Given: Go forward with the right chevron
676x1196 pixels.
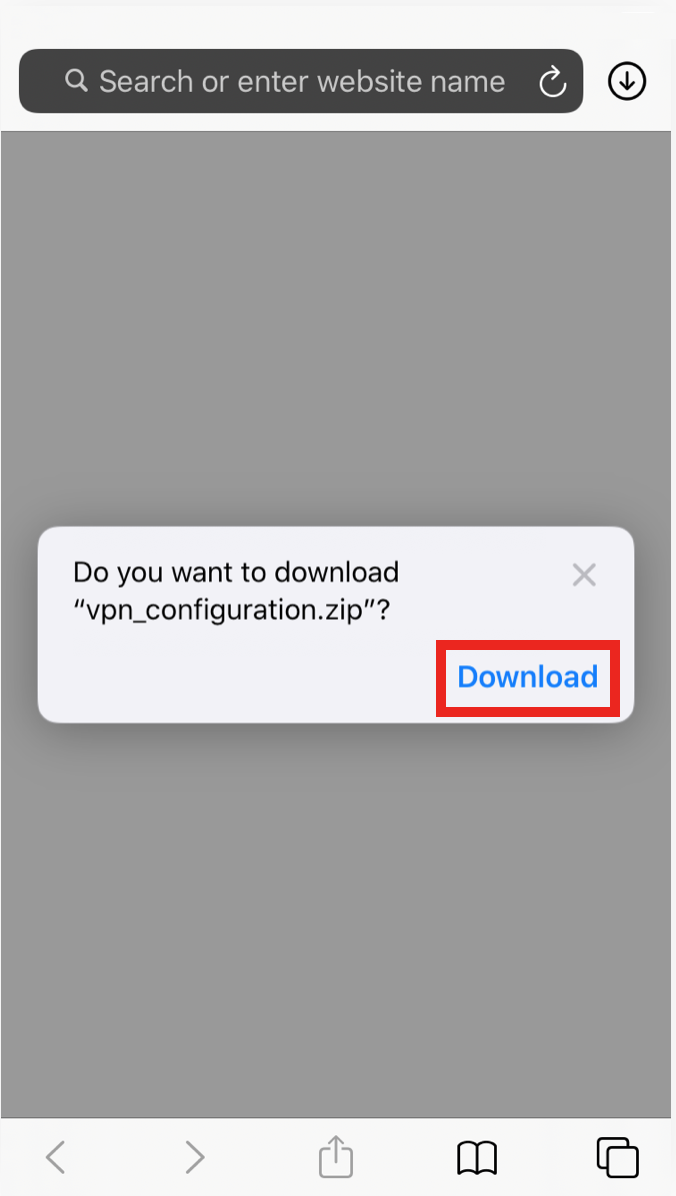Looking at the screenshot, I should (195, 1157).
